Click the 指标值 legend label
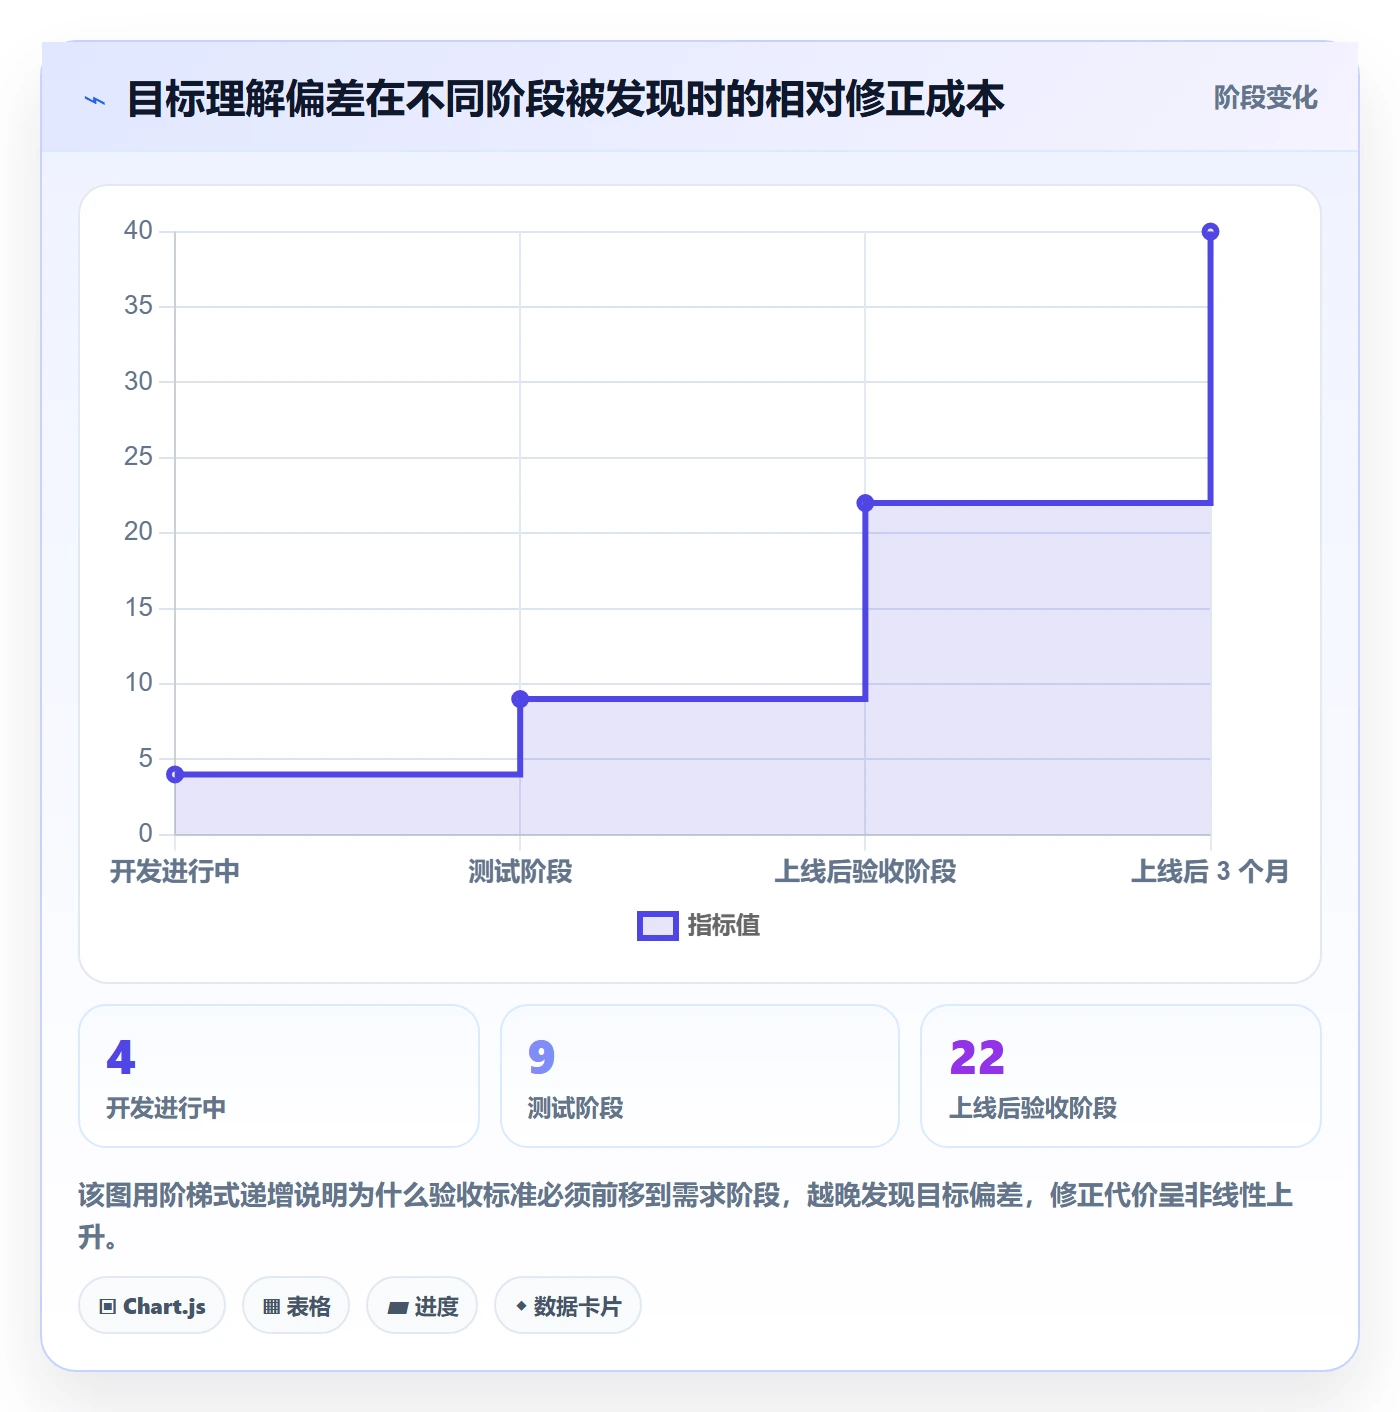 point(724,926)
